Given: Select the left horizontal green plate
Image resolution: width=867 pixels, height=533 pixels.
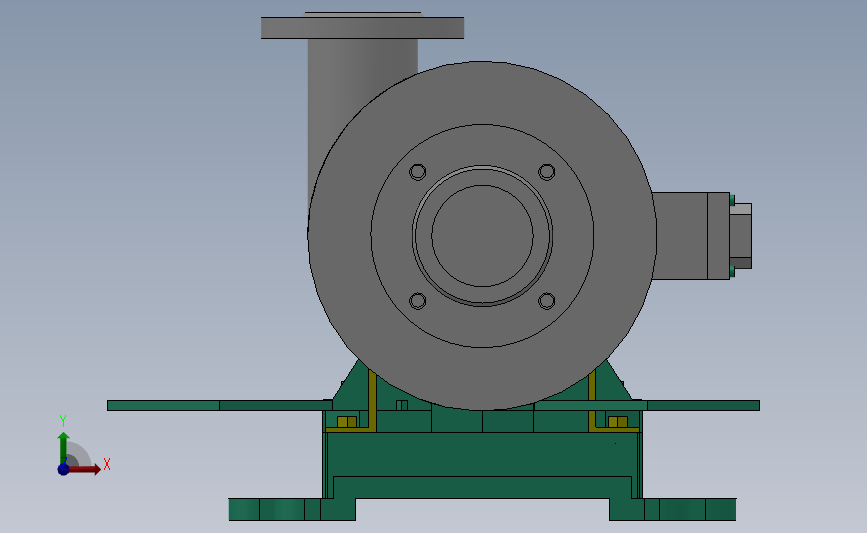Looking at the screenshot, I should coord(220,406).
